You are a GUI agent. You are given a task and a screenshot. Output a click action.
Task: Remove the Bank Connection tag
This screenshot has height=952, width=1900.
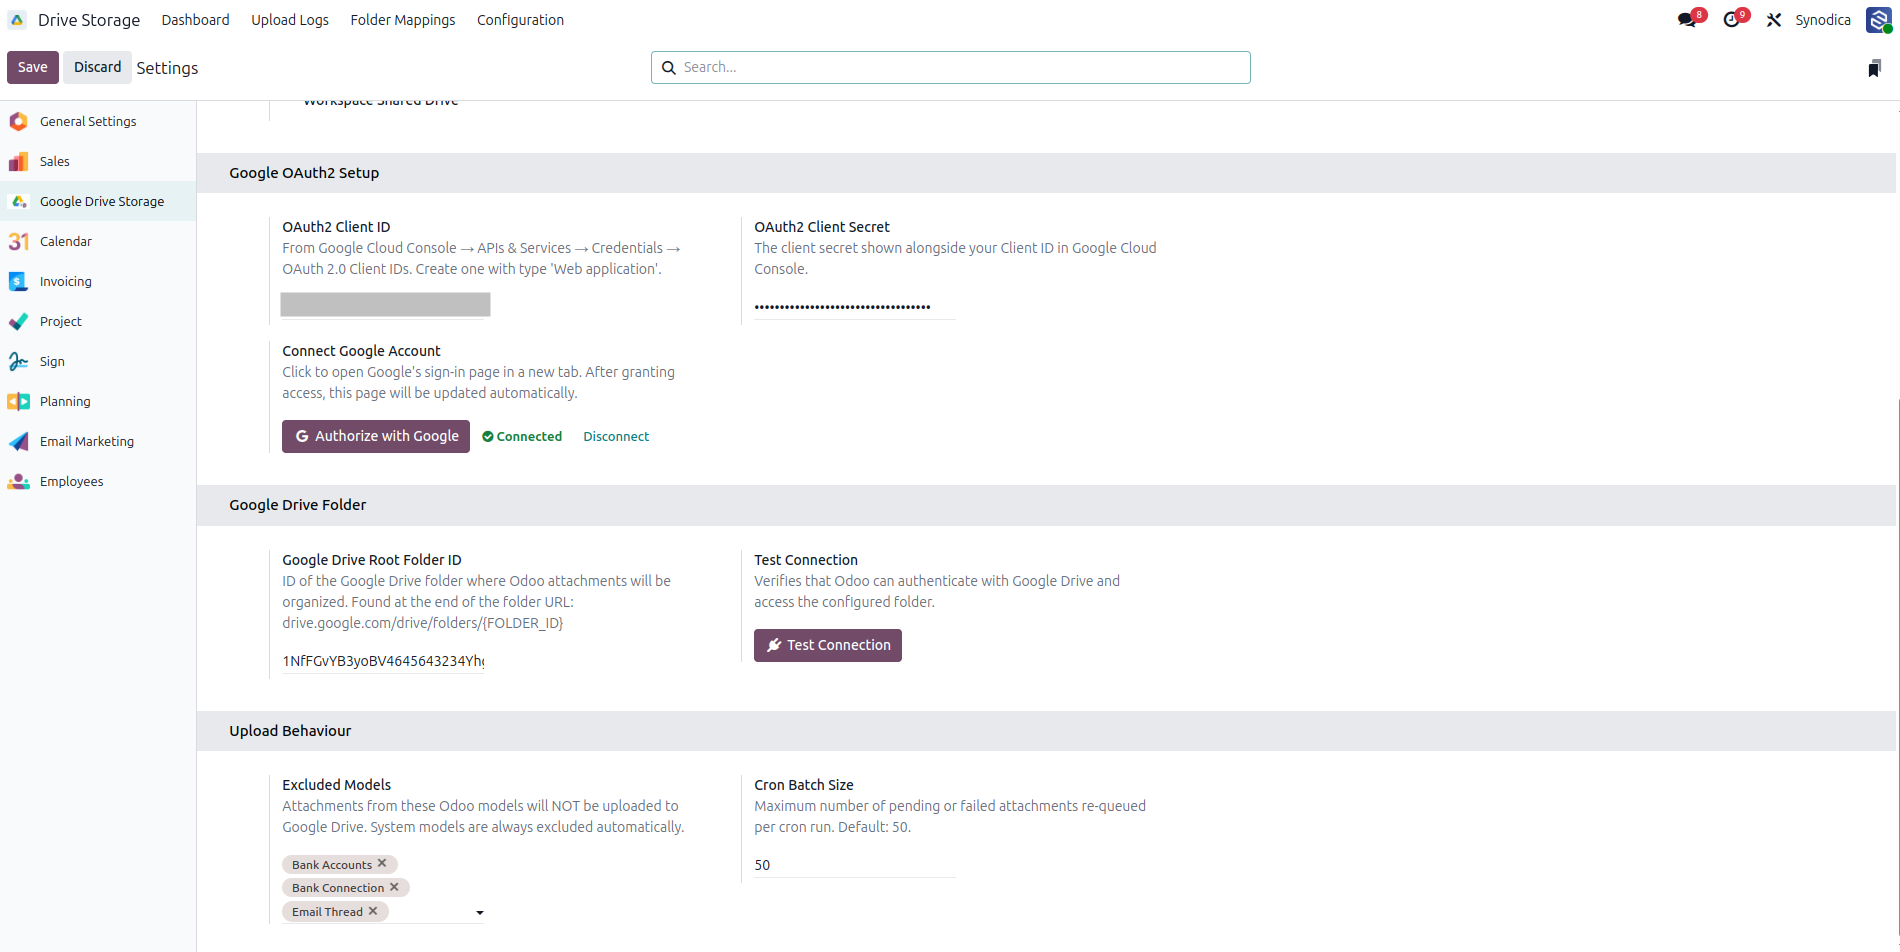[x=394, y=887]
